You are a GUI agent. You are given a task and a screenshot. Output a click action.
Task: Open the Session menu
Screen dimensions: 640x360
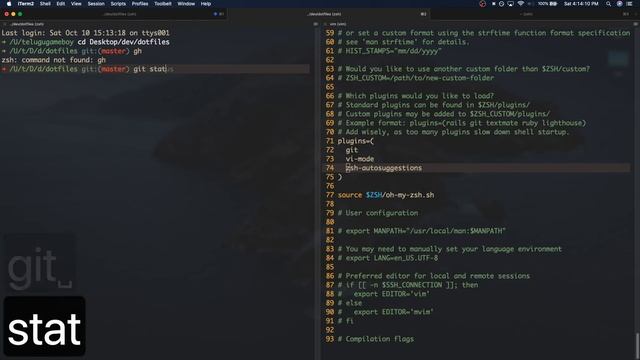(96, 4)
